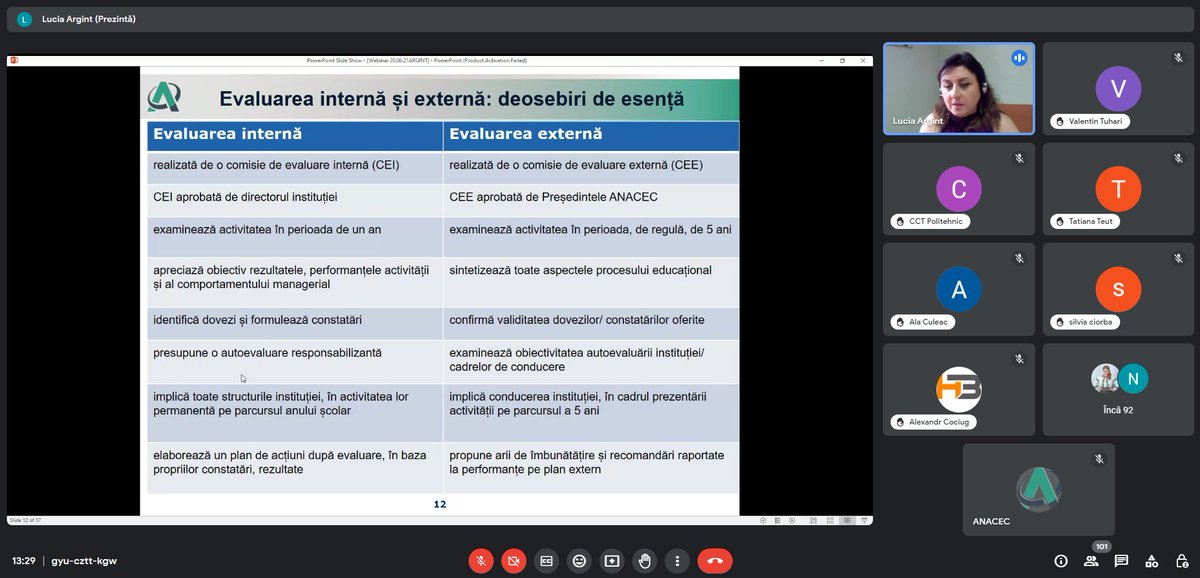Select the ANACEC self-view tile
Viewport: 1200px width, 578px height.
[1039, 490]
